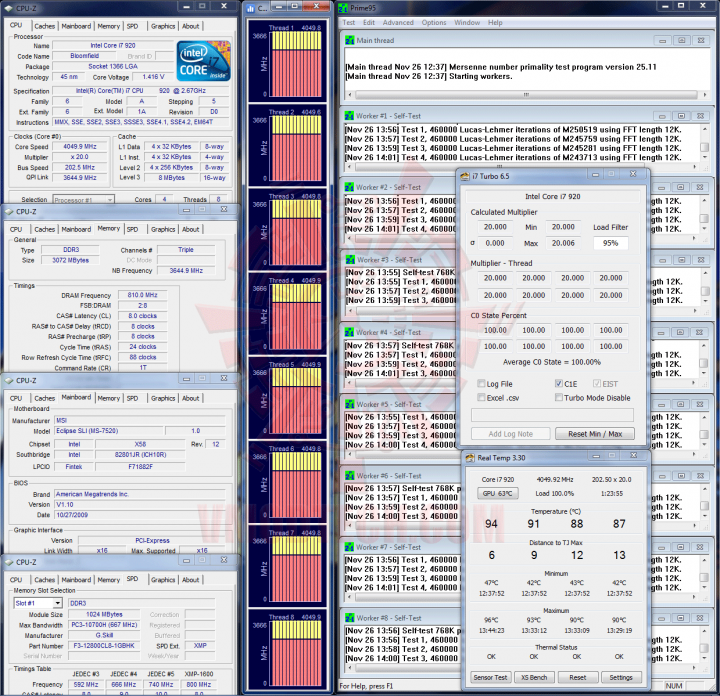Click the mainboard model Eclipse SLI (MS-7520)
Viewport: 720px width, 696px height.
click(x=109, y=431)
